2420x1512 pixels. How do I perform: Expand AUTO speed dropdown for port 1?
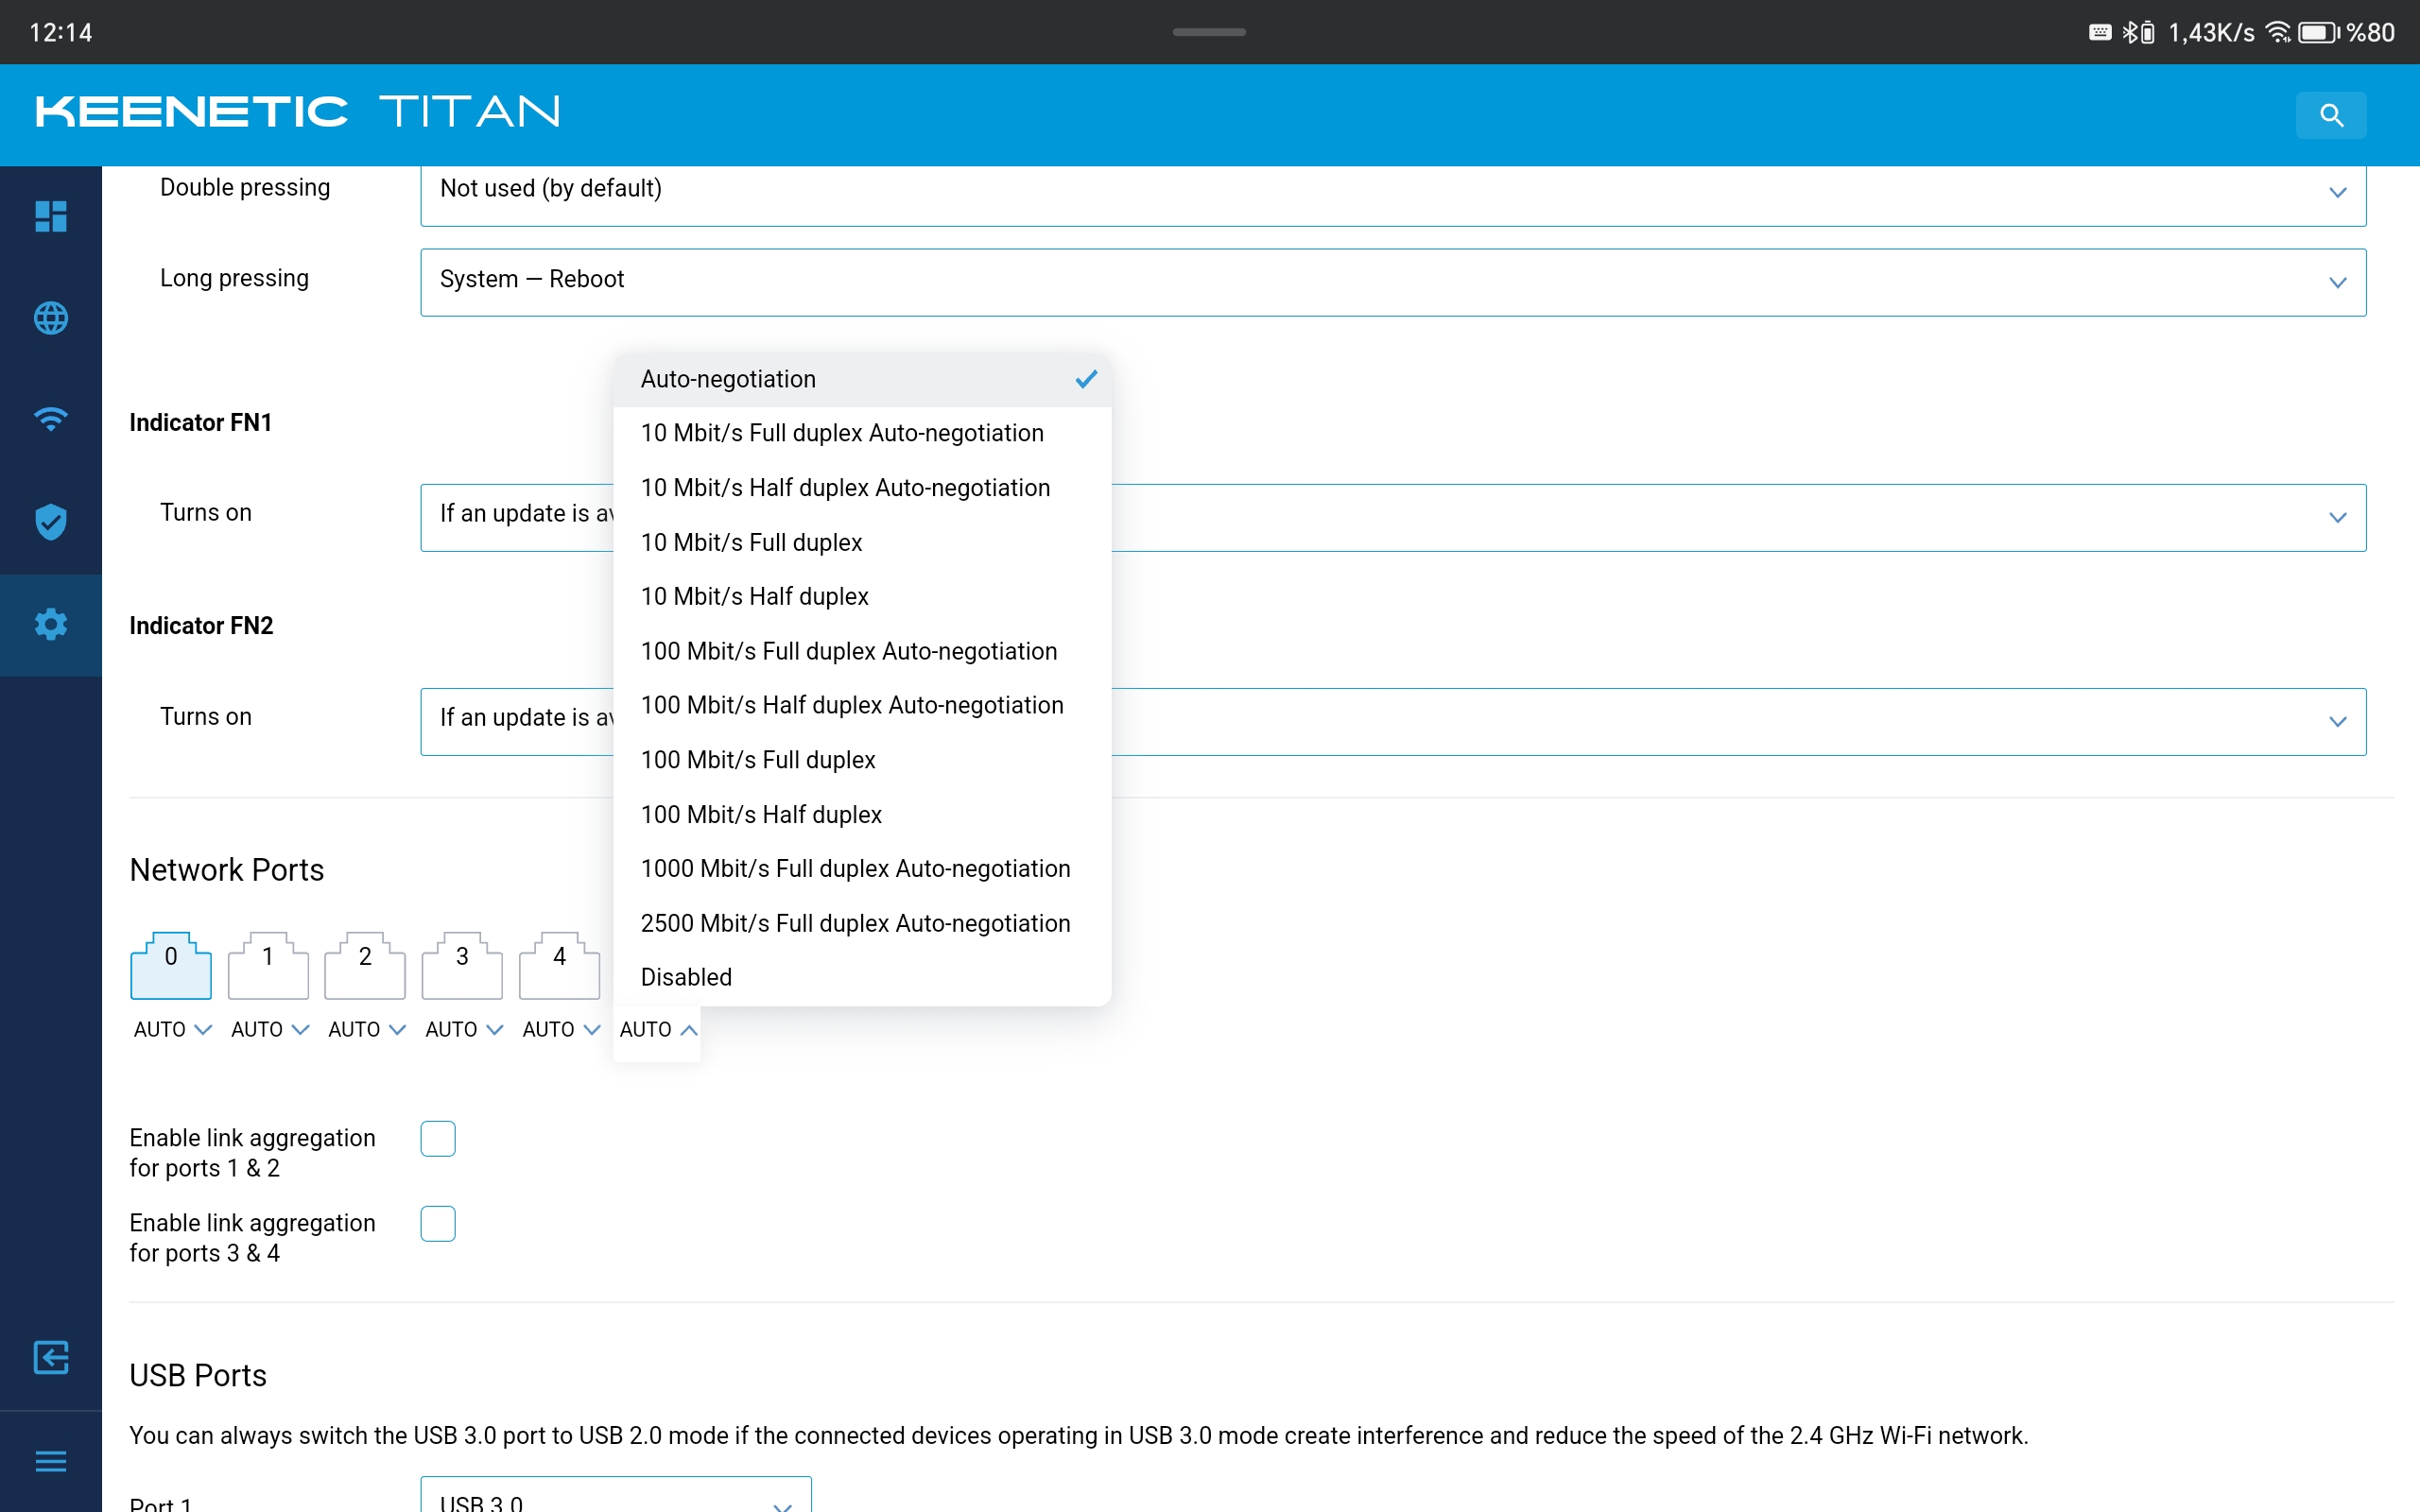click(x=269, y=1029)
